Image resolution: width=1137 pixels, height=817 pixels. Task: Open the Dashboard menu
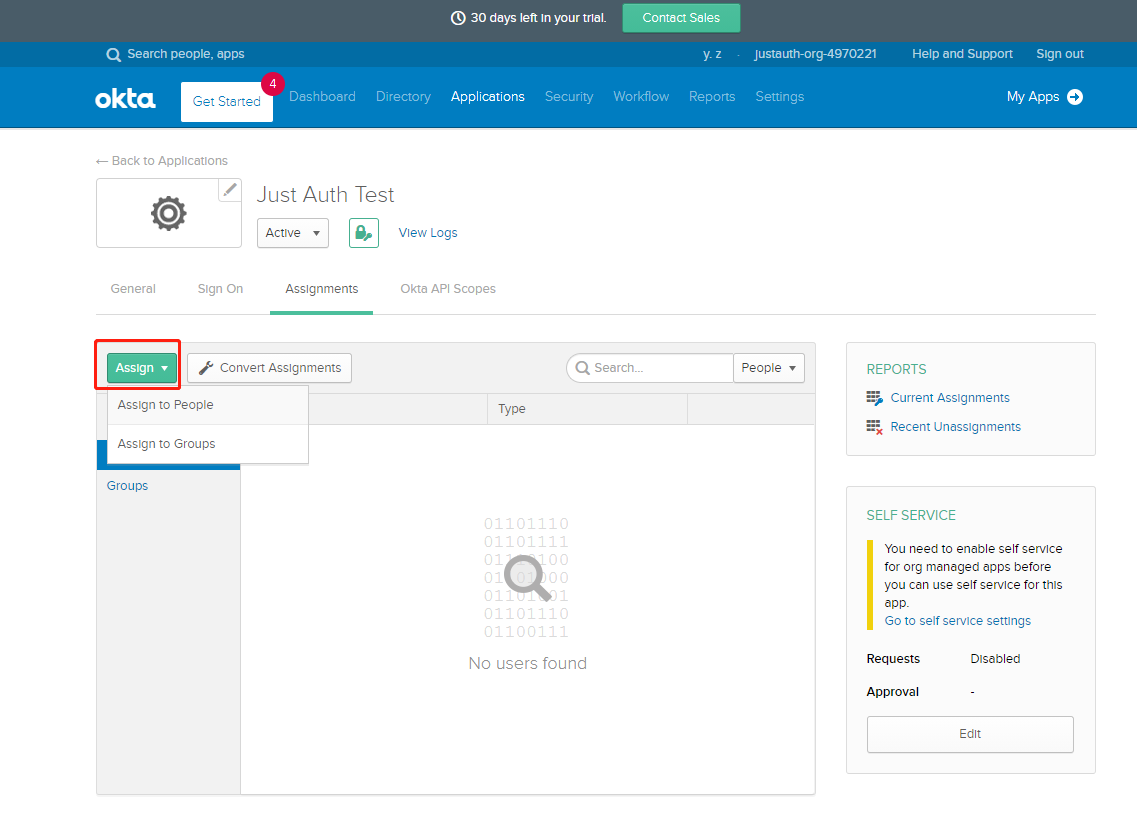322,97
